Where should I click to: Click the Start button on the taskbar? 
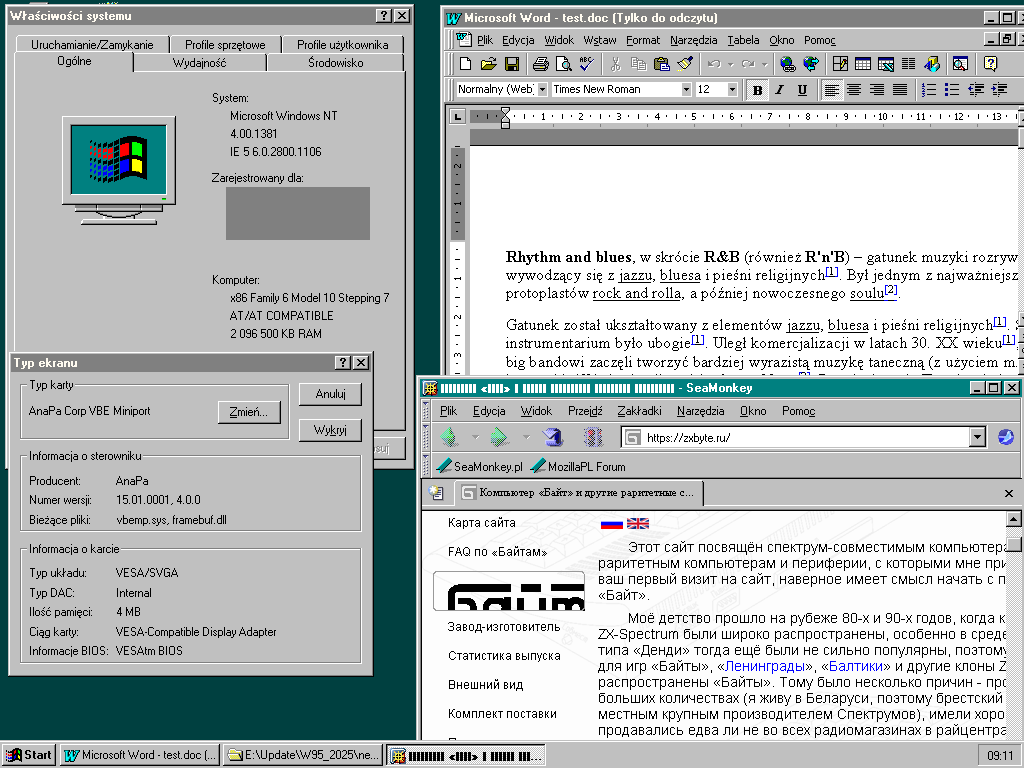tap(29, 755)
